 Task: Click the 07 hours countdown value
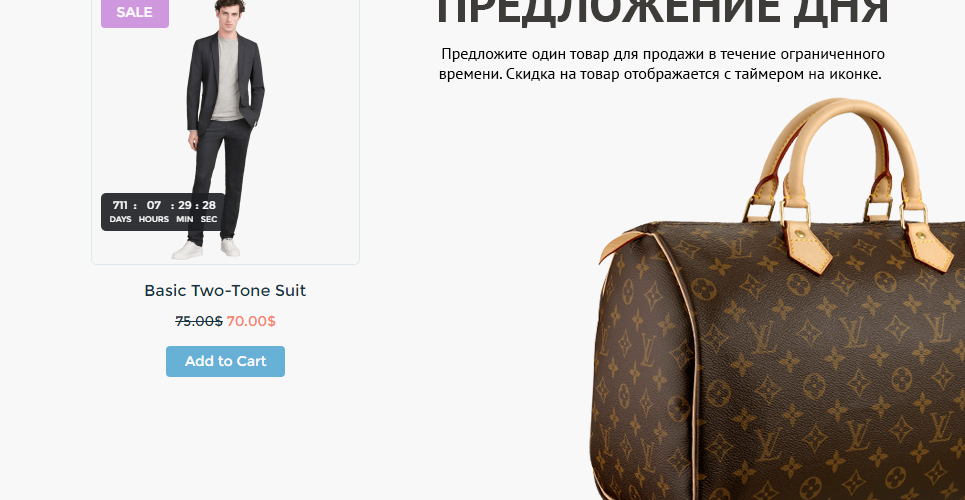[154, 206]
